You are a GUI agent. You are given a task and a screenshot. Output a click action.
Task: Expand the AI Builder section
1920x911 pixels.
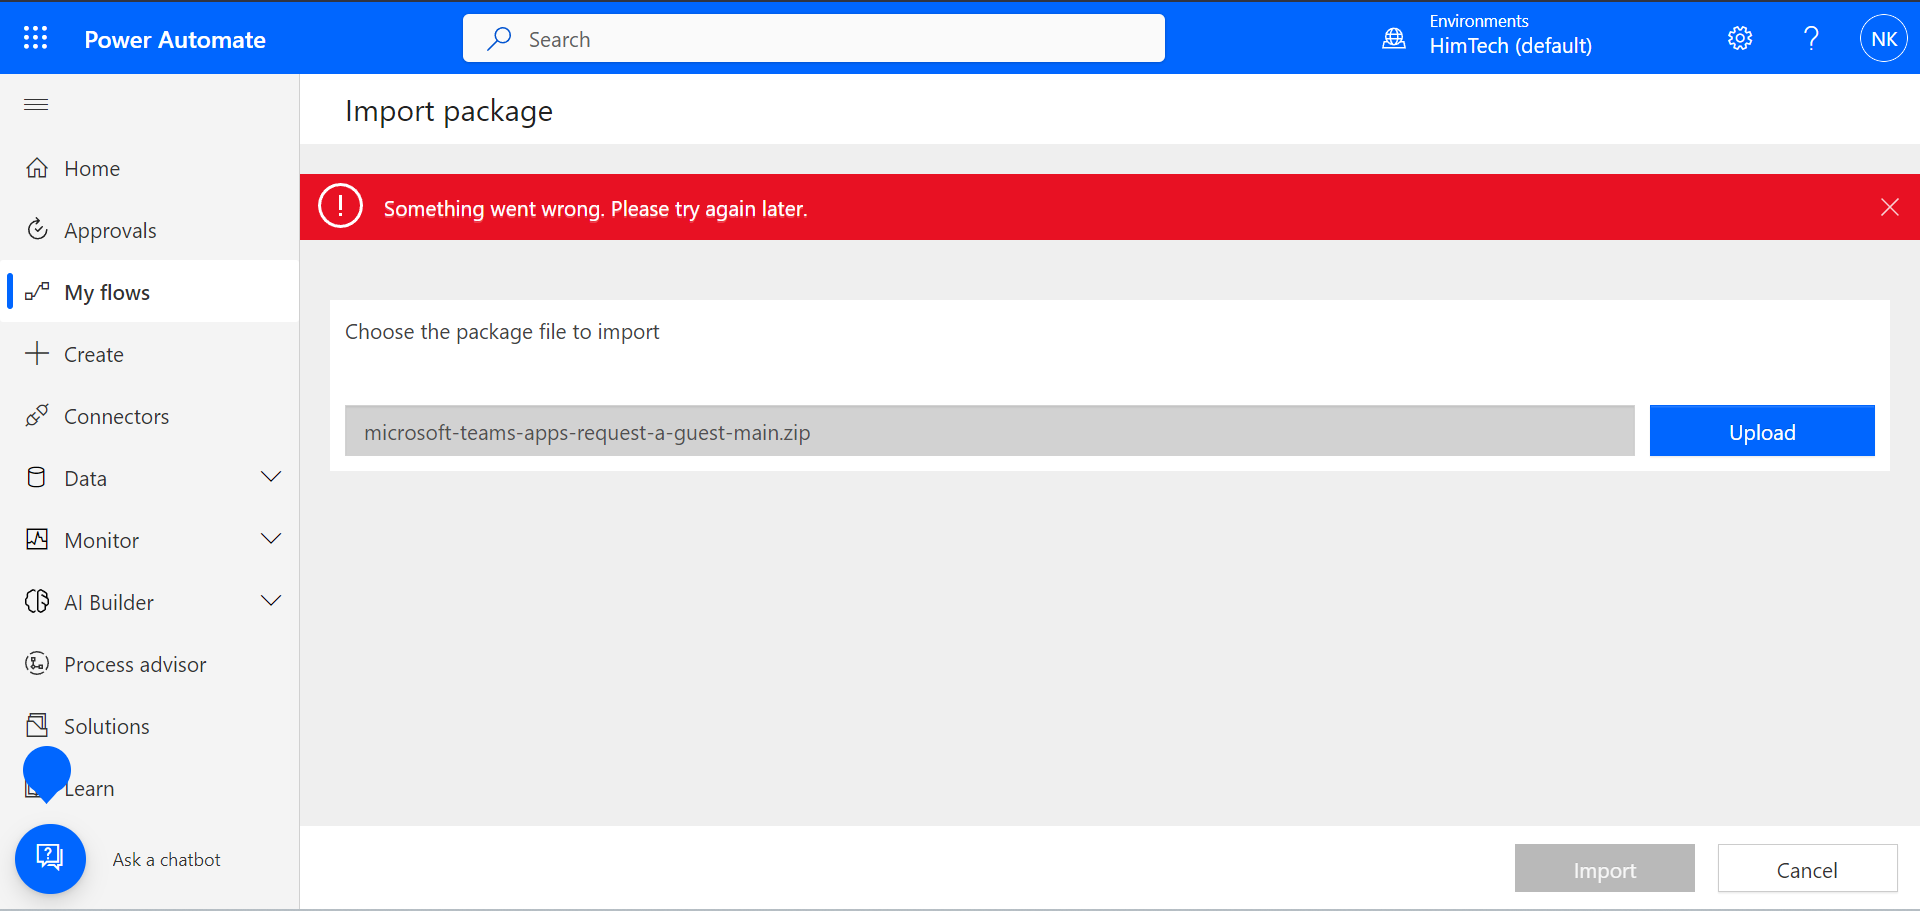pyautogui.click(x=271, y=601)
